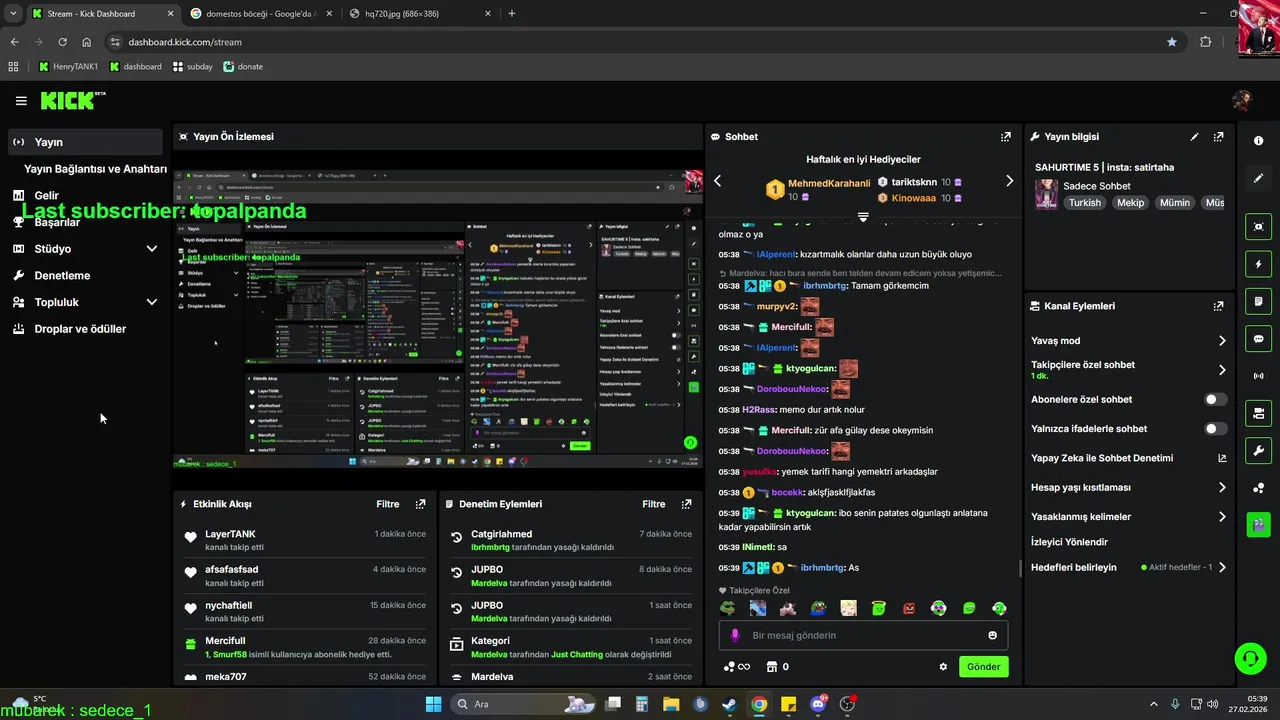
Task: Click the Turkish tag chip
Action: [1084, 202]
